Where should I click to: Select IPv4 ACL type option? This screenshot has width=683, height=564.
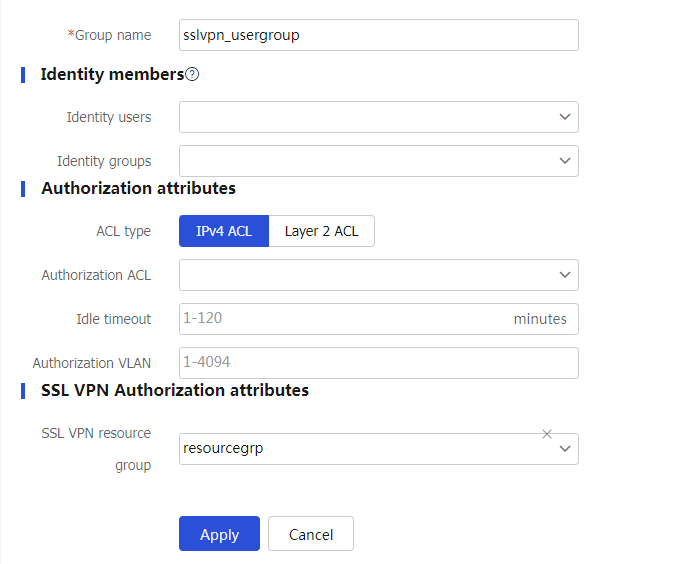[x=224, y=231]
